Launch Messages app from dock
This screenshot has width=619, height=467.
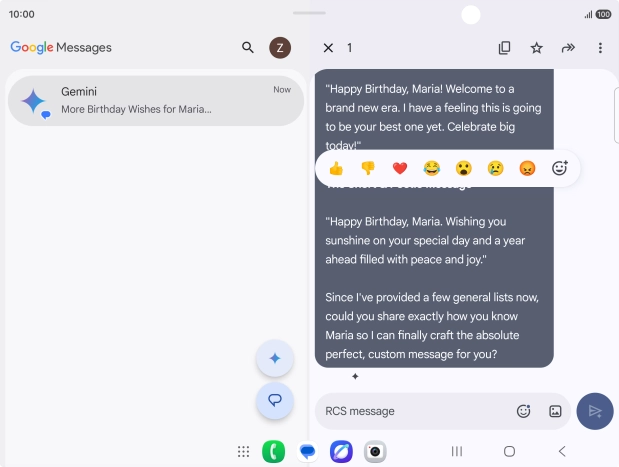[x=307, y=452]
